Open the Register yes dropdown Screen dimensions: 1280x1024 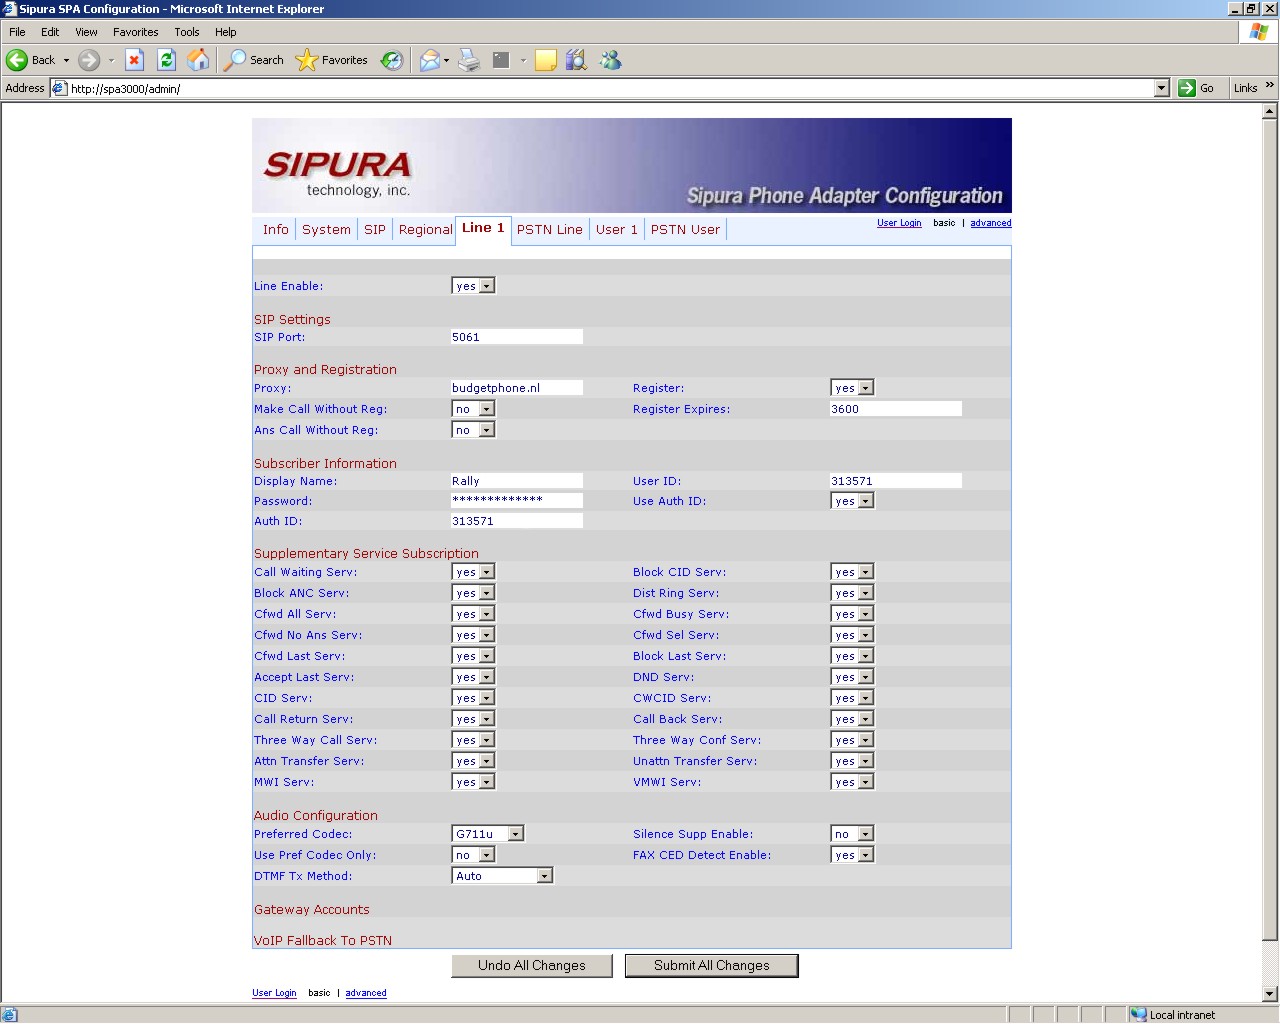click(852, 388)
